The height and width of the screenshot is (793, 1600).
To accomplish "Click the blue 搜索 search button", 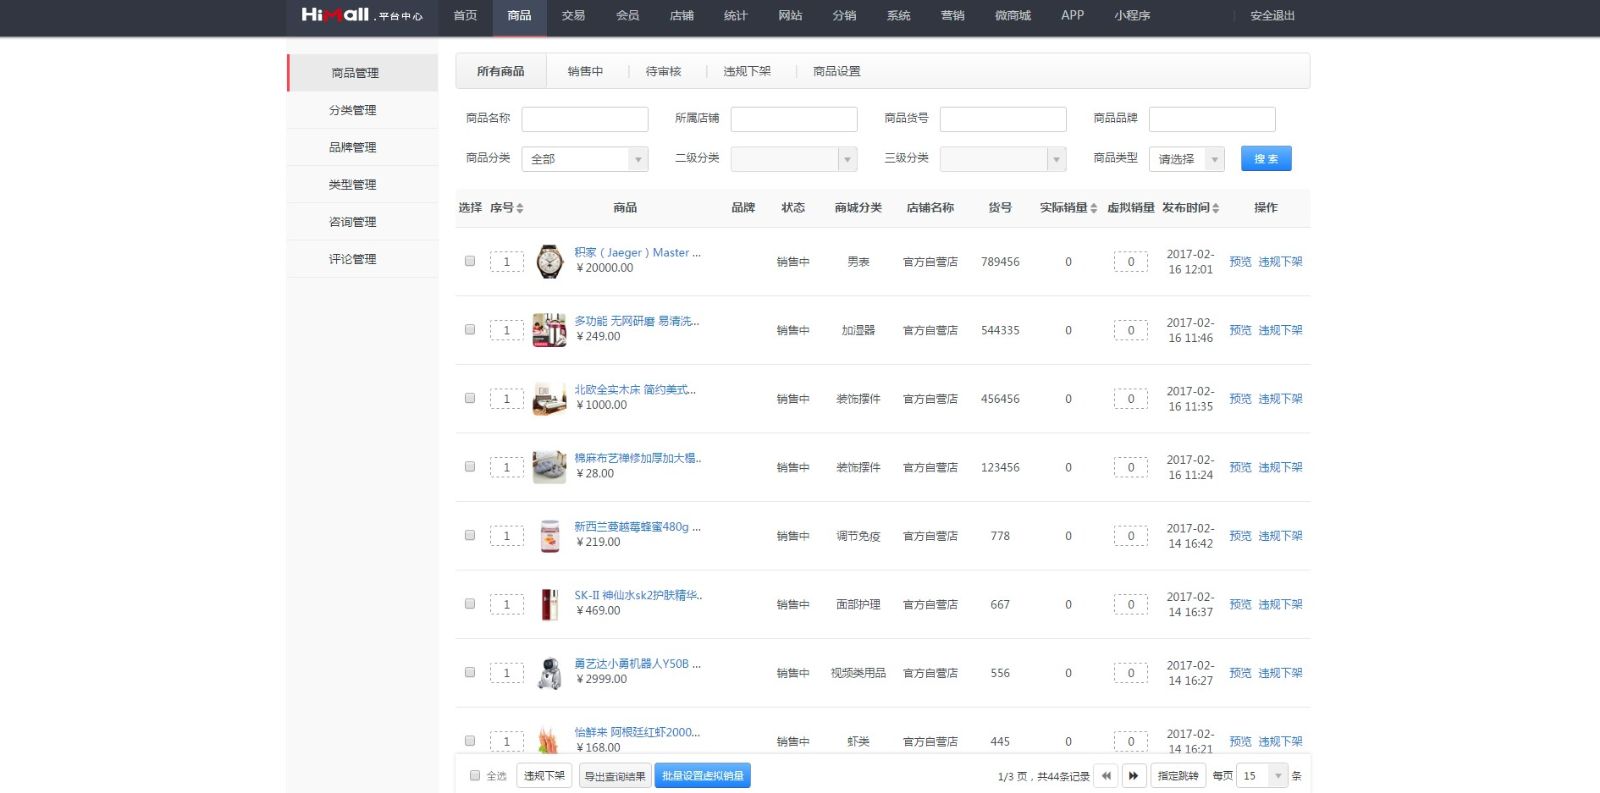I will (1265, 159).
